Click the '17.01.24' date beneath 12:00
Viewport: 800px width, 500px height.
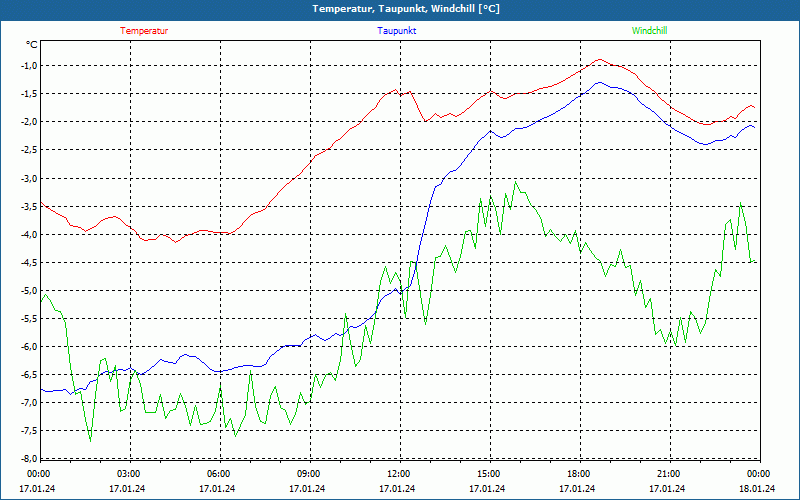click(397, 488)
